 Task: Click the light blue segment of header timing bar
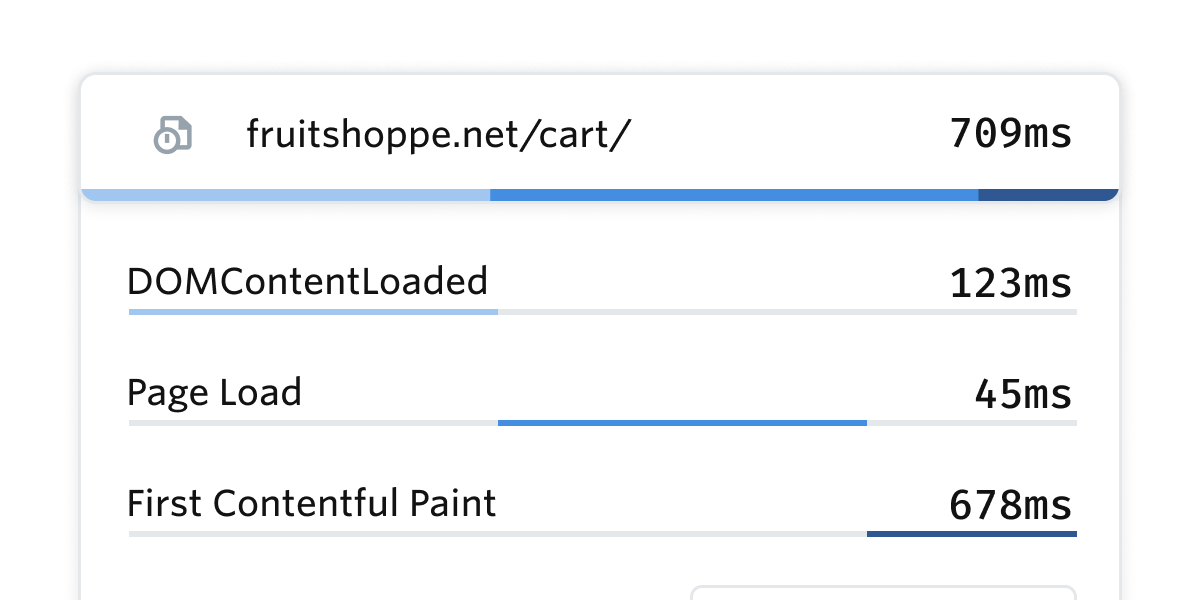click(286, 194)
